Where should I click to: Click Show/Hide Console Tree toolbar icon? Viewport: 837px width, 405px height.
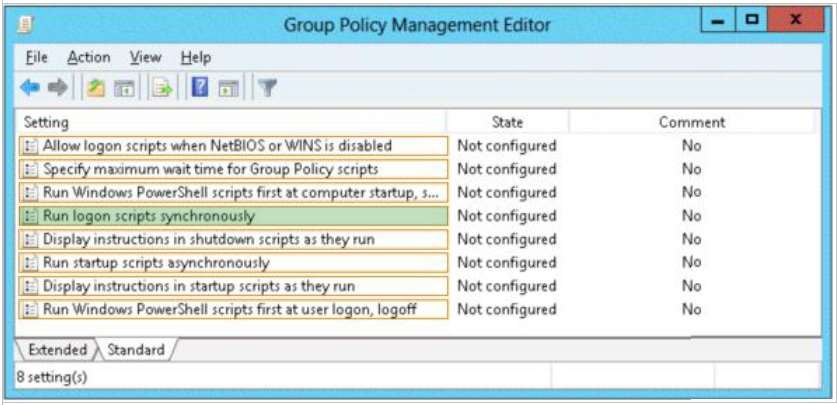click(124, 89)
